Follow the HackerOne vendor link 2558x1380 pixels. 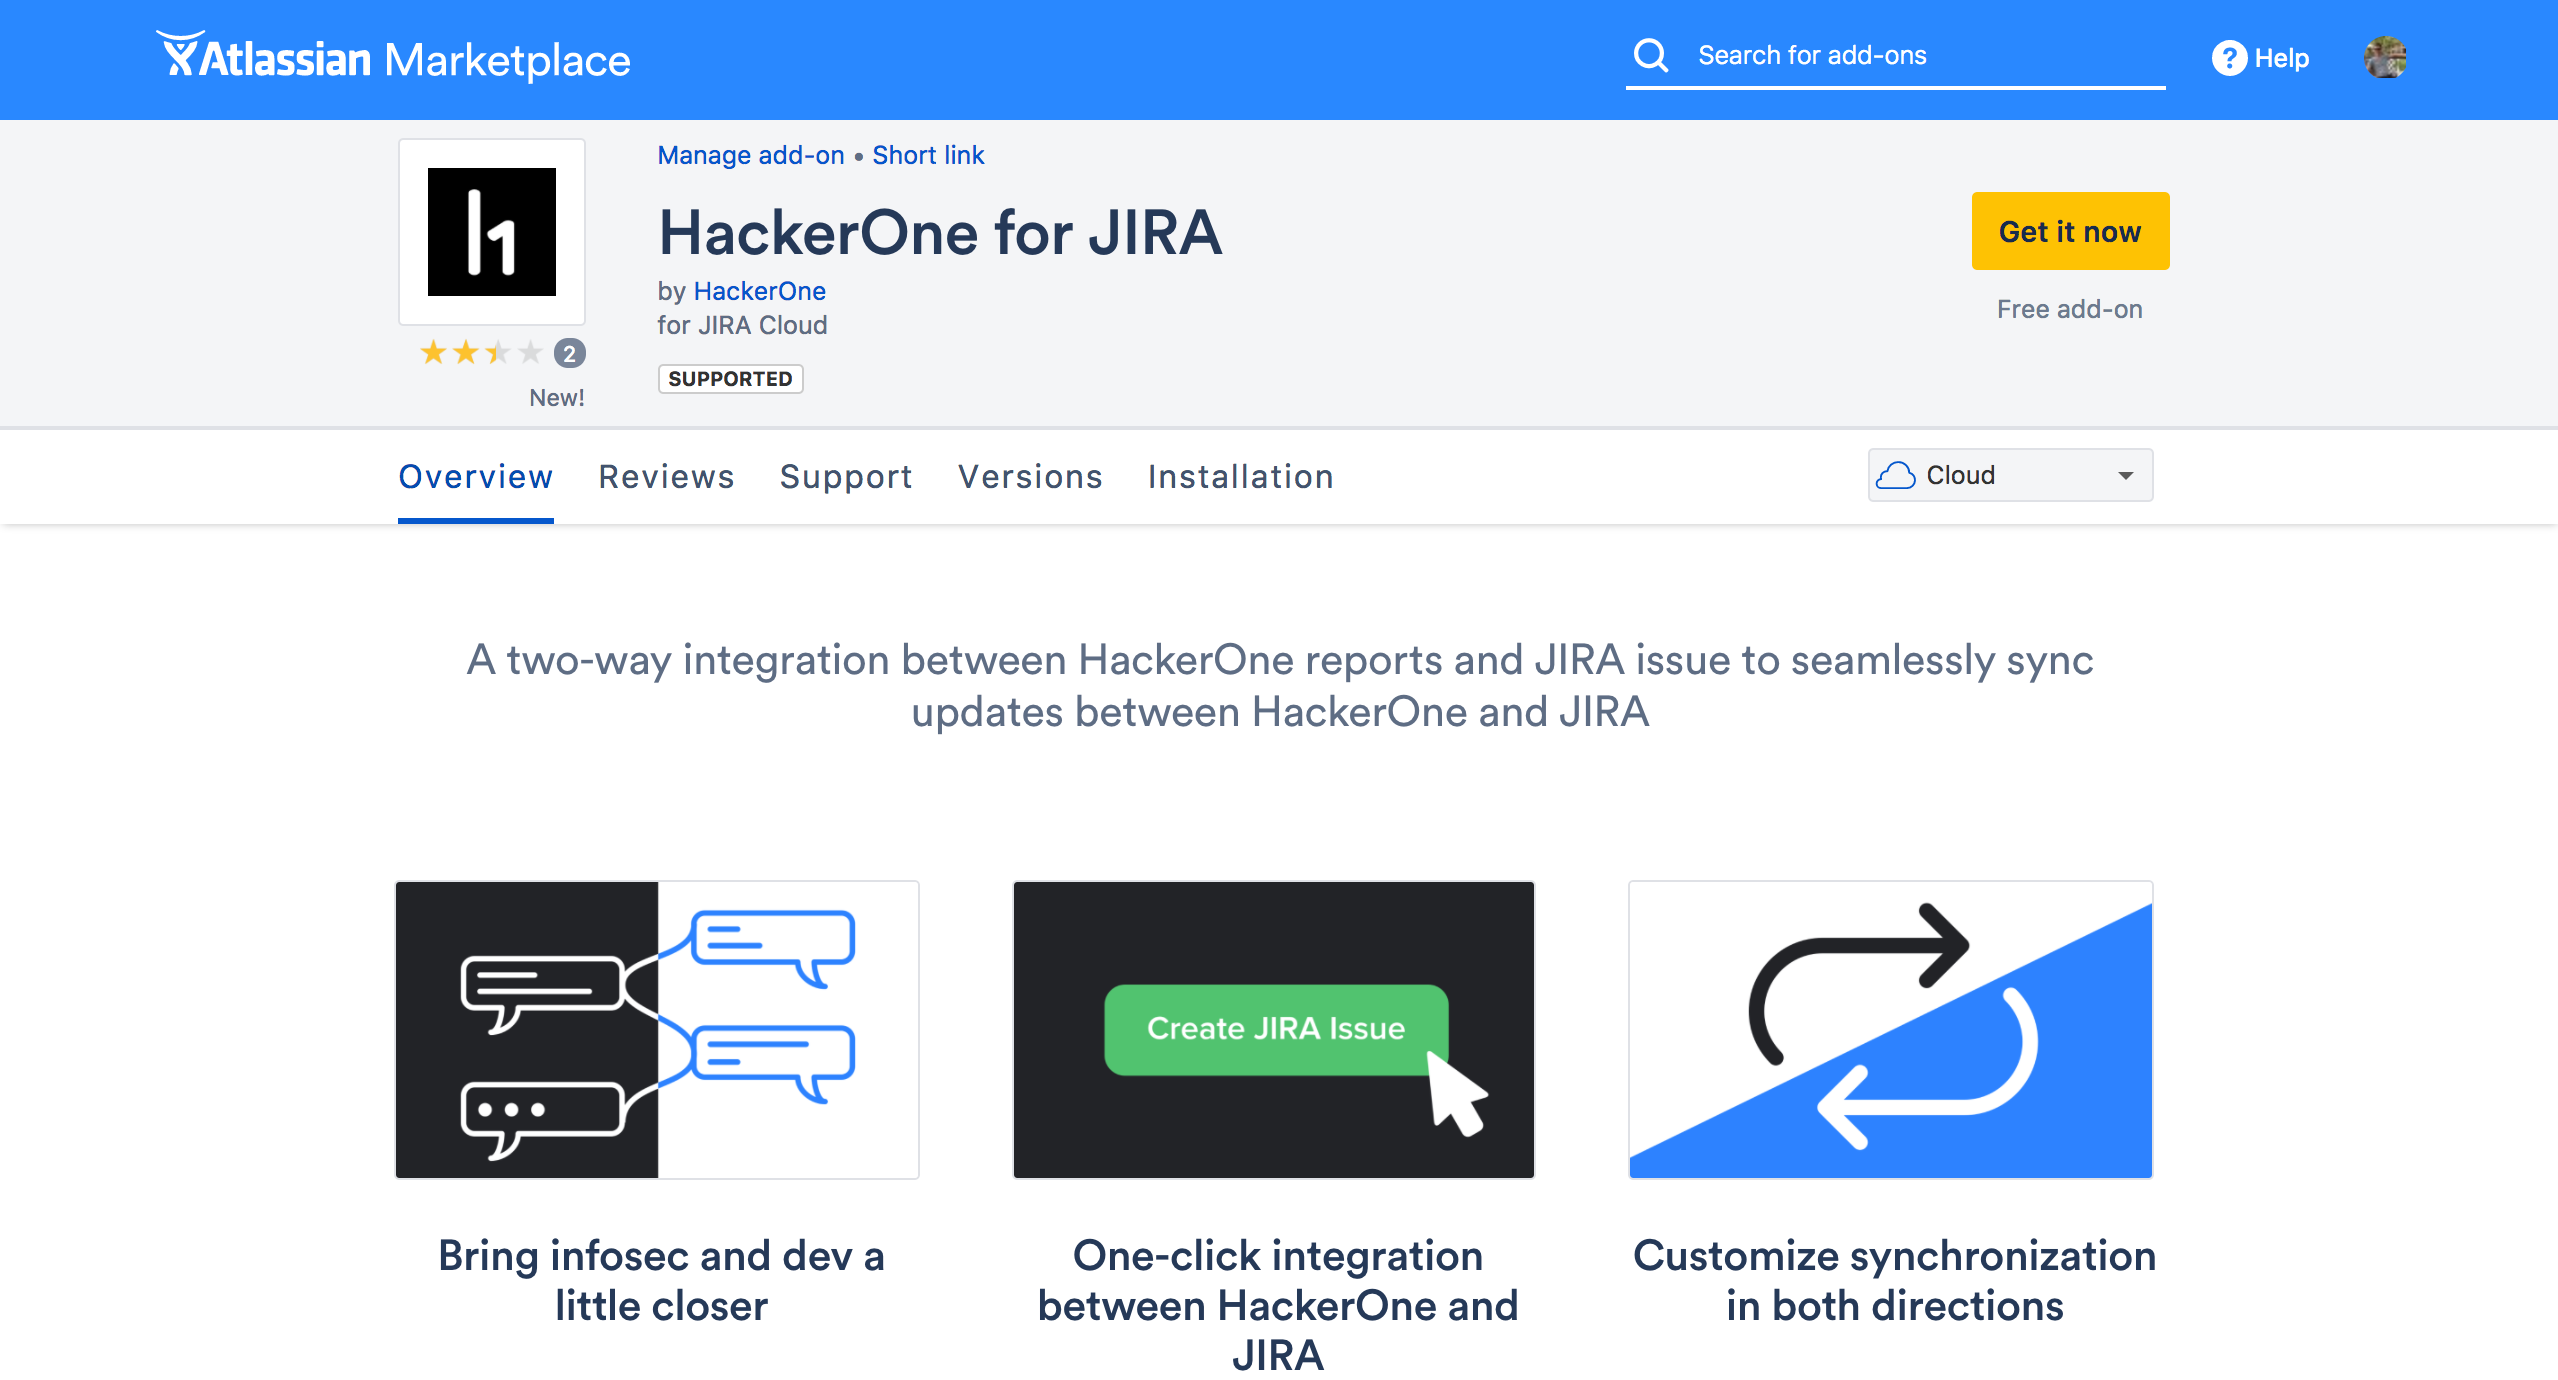click(x=759, y=291)
